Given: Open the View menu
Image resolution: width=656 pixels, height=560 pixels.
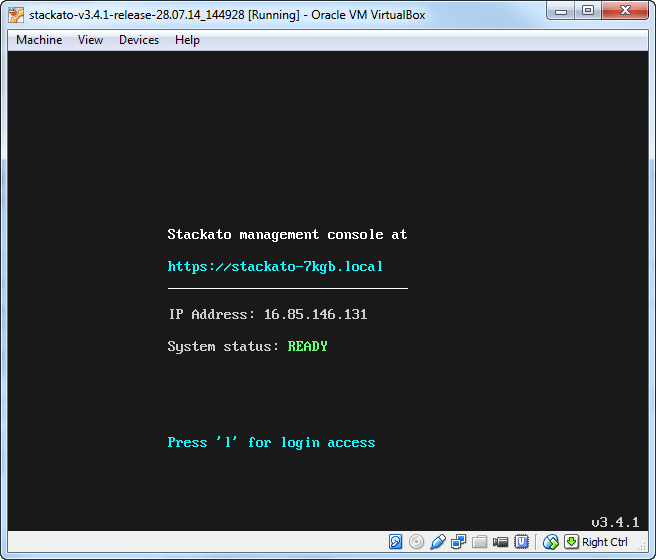Looking at the screenshot, I should point(90,40).
